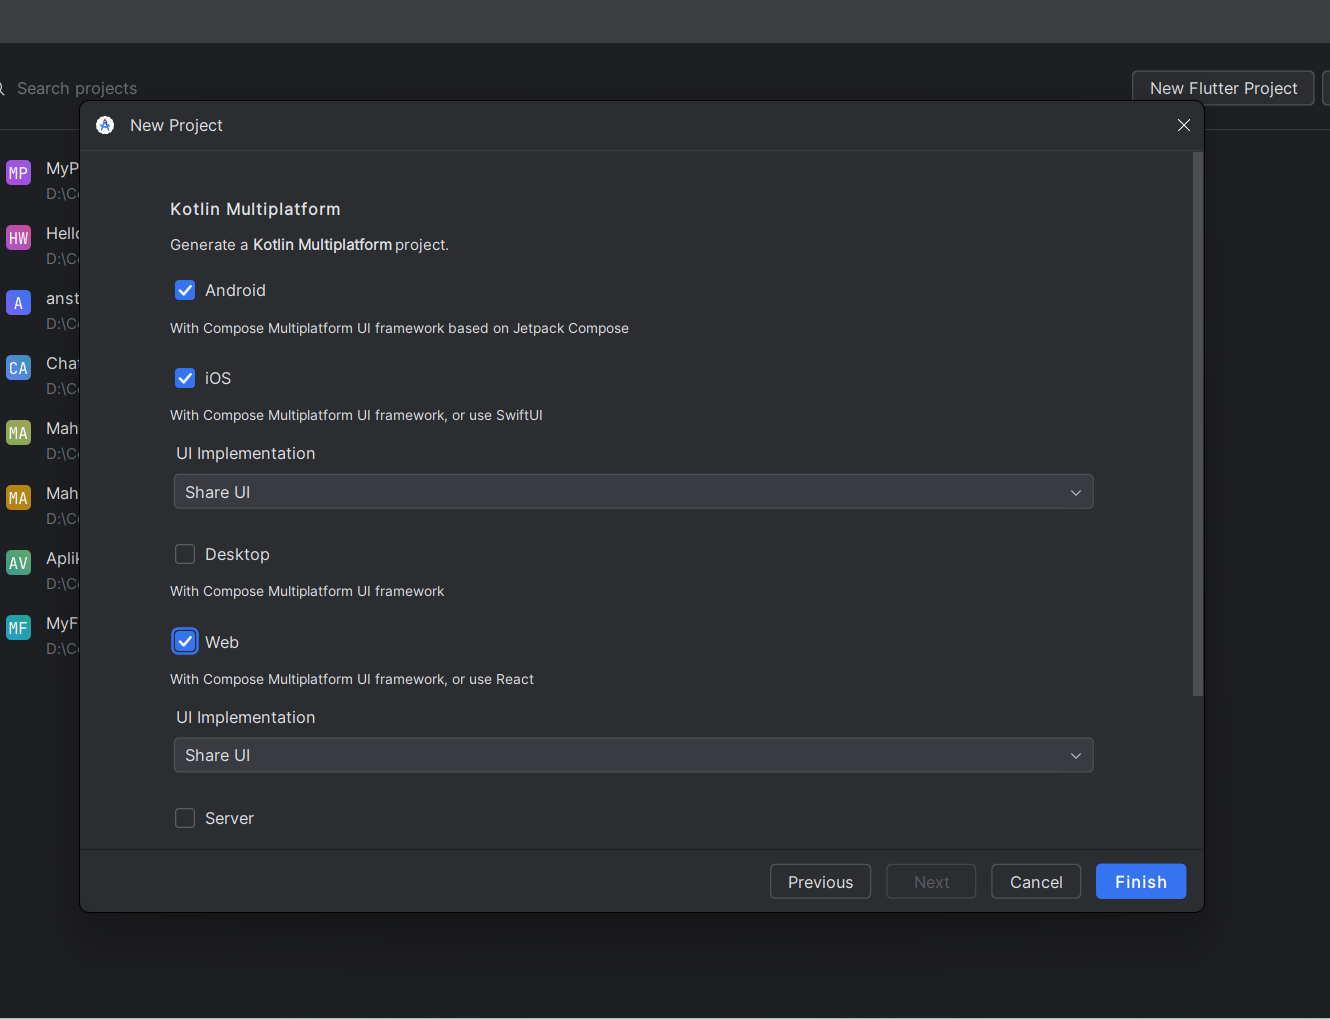Select the AV project icon
Viewport: 1330px width, 1019px height.
click(x=18, y=563)
